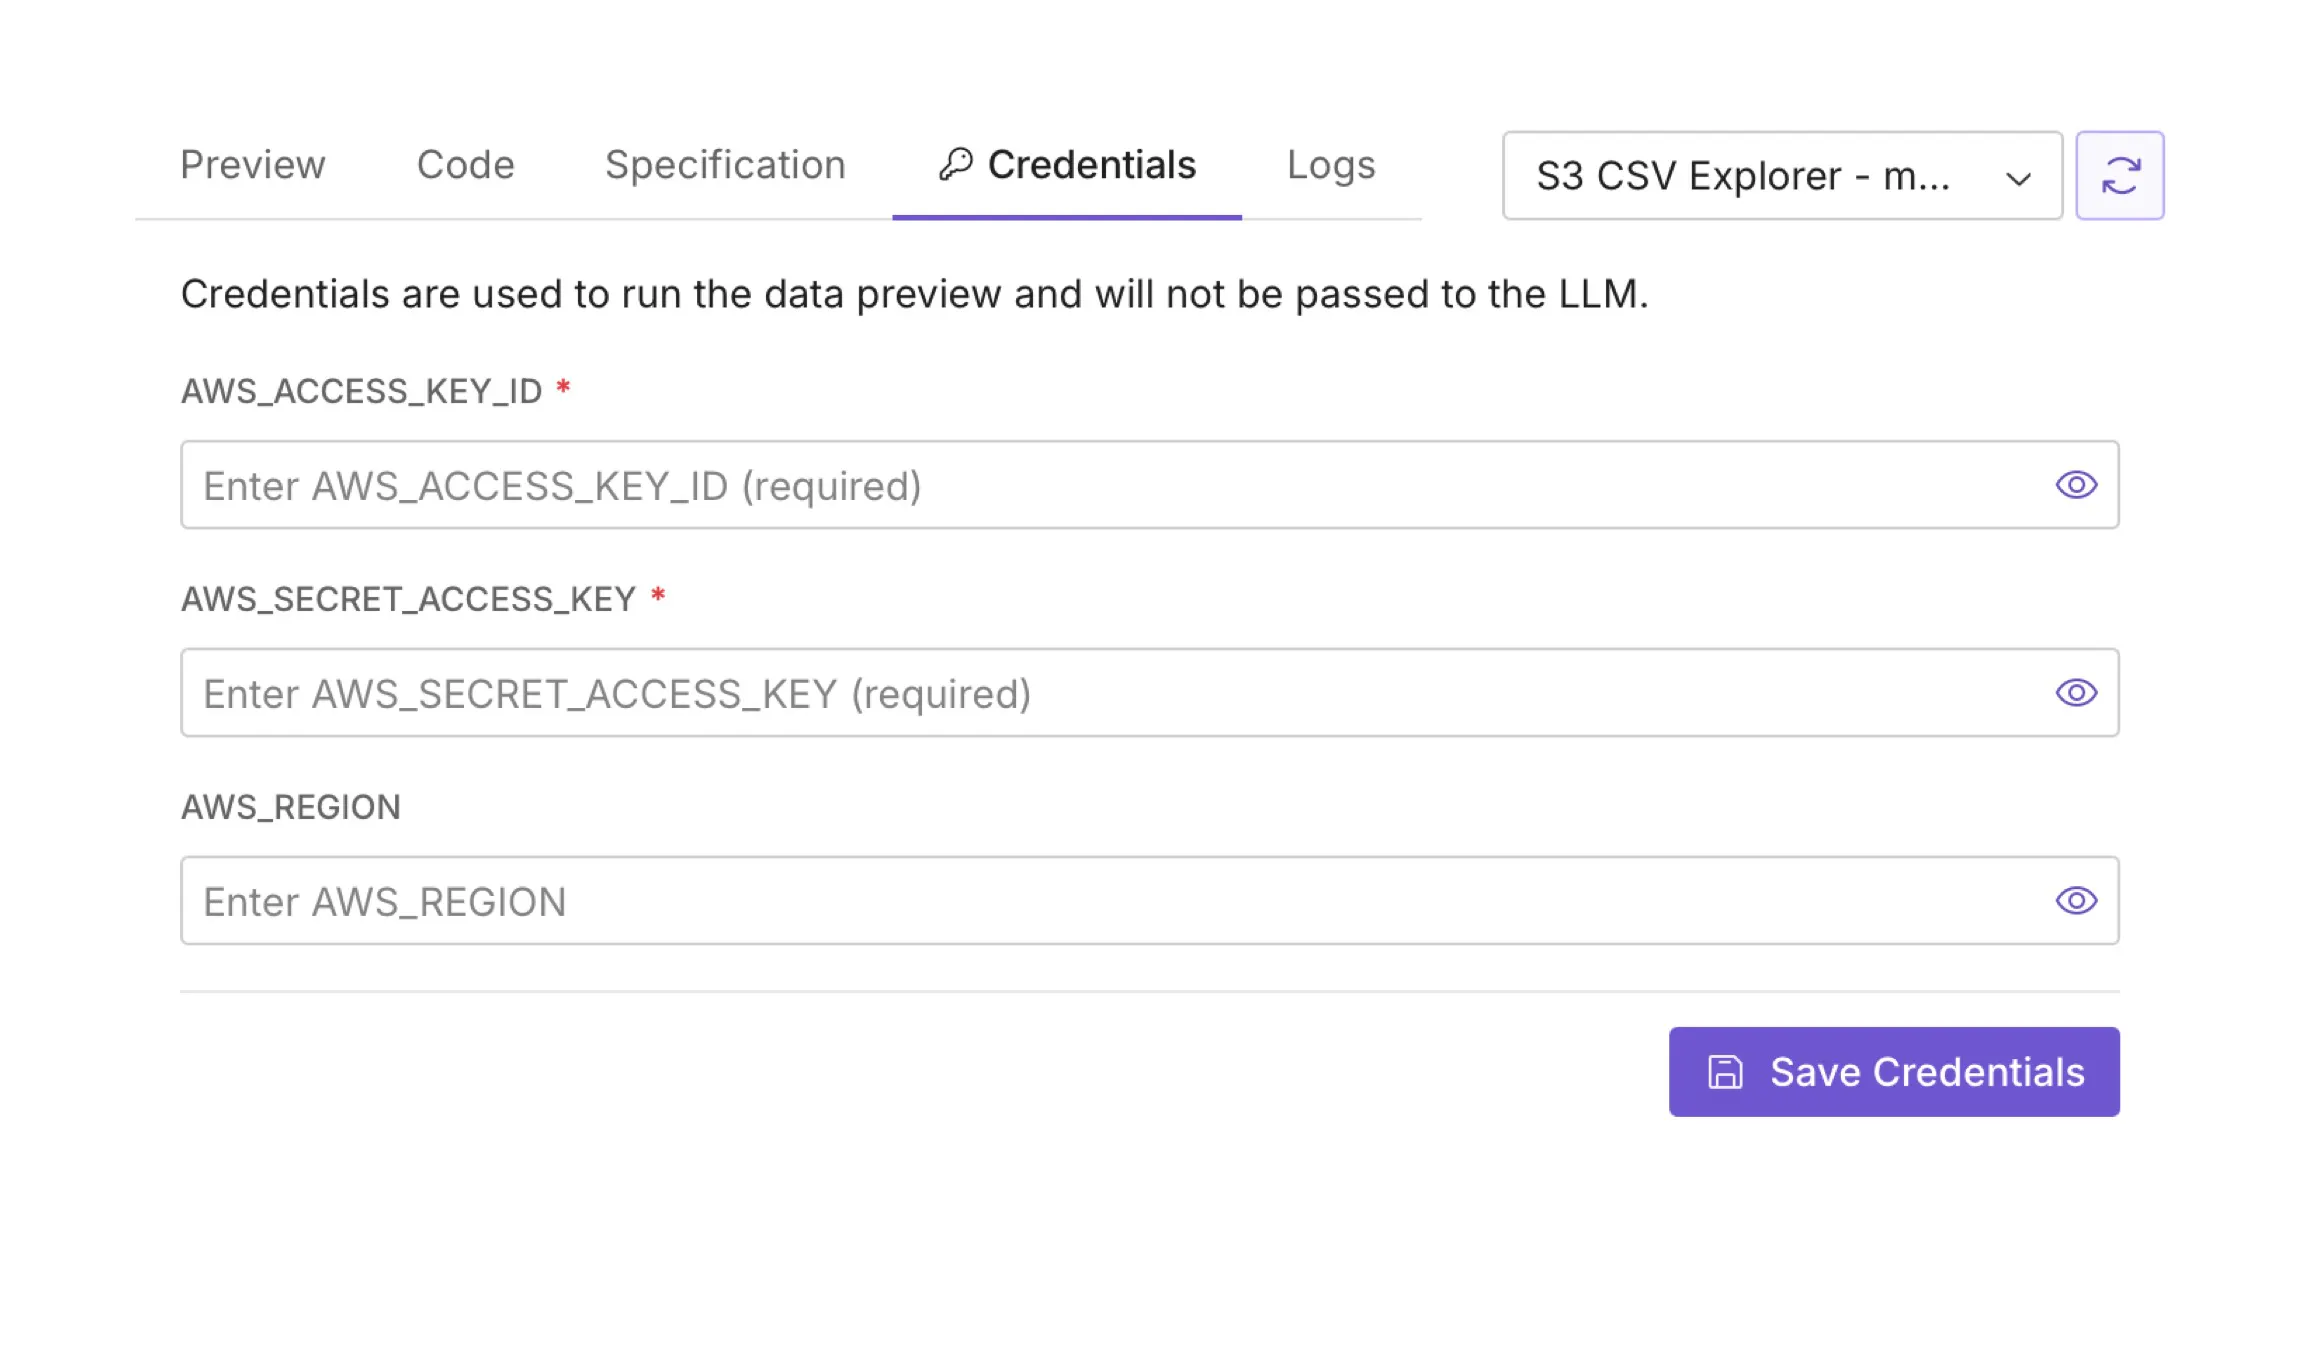2310x1355 pixels.
Task: Click the refresh icon beside the dropdown
Action: tap(2119, 176)
